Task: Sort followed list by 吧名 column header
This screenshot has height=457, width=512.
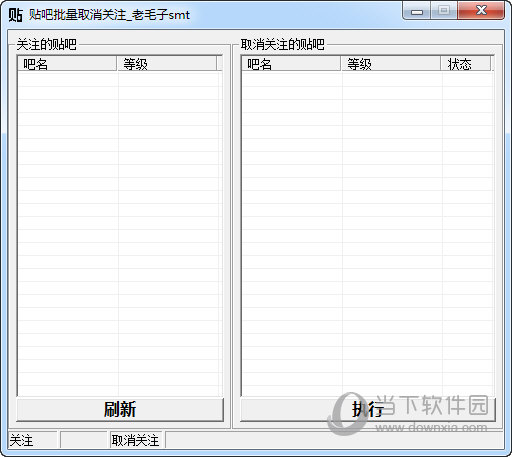Action: coord(67,64)
